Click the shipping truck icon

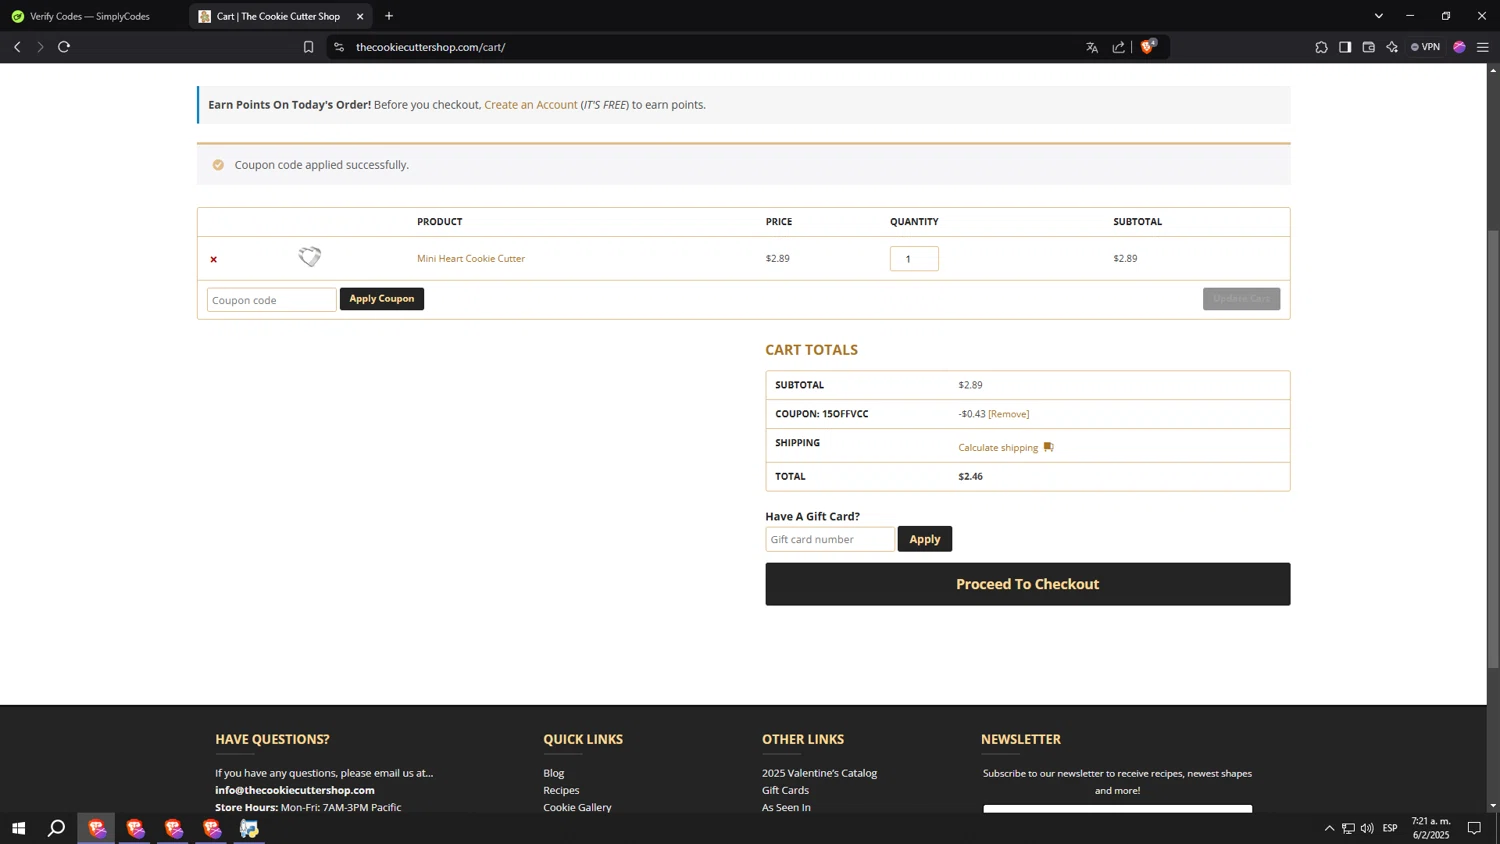1048,447
